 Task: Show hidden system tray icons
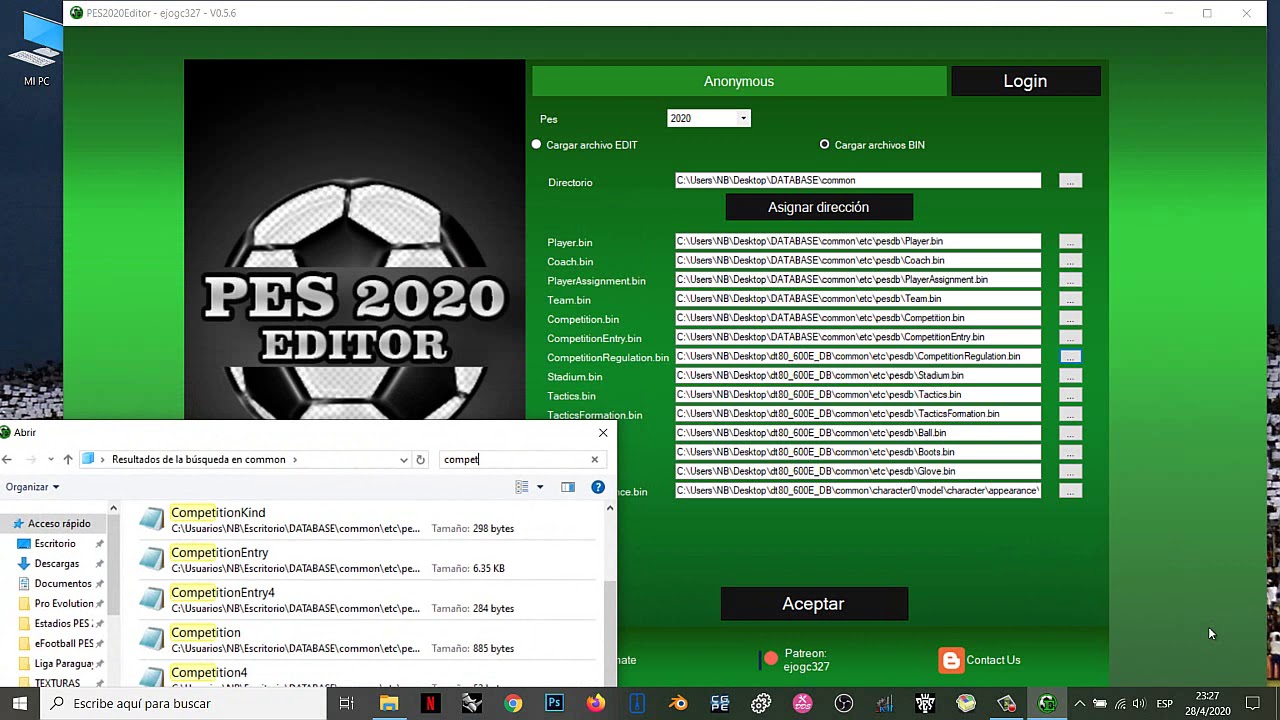click(1079, 703)
